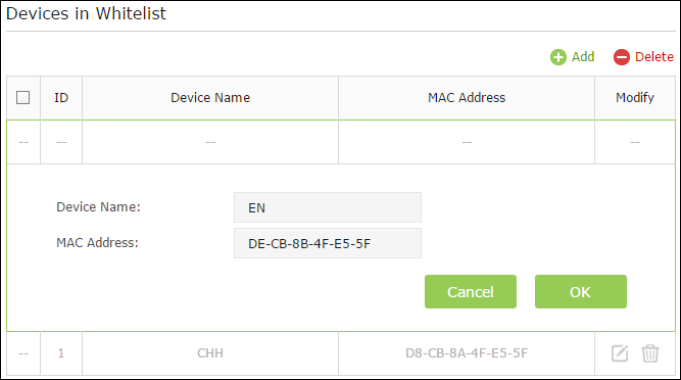Image resolution: width=681 pixels, height=380 pixels.
Task: Click the Devices in Whitelist heading
Action: point(86,13)
